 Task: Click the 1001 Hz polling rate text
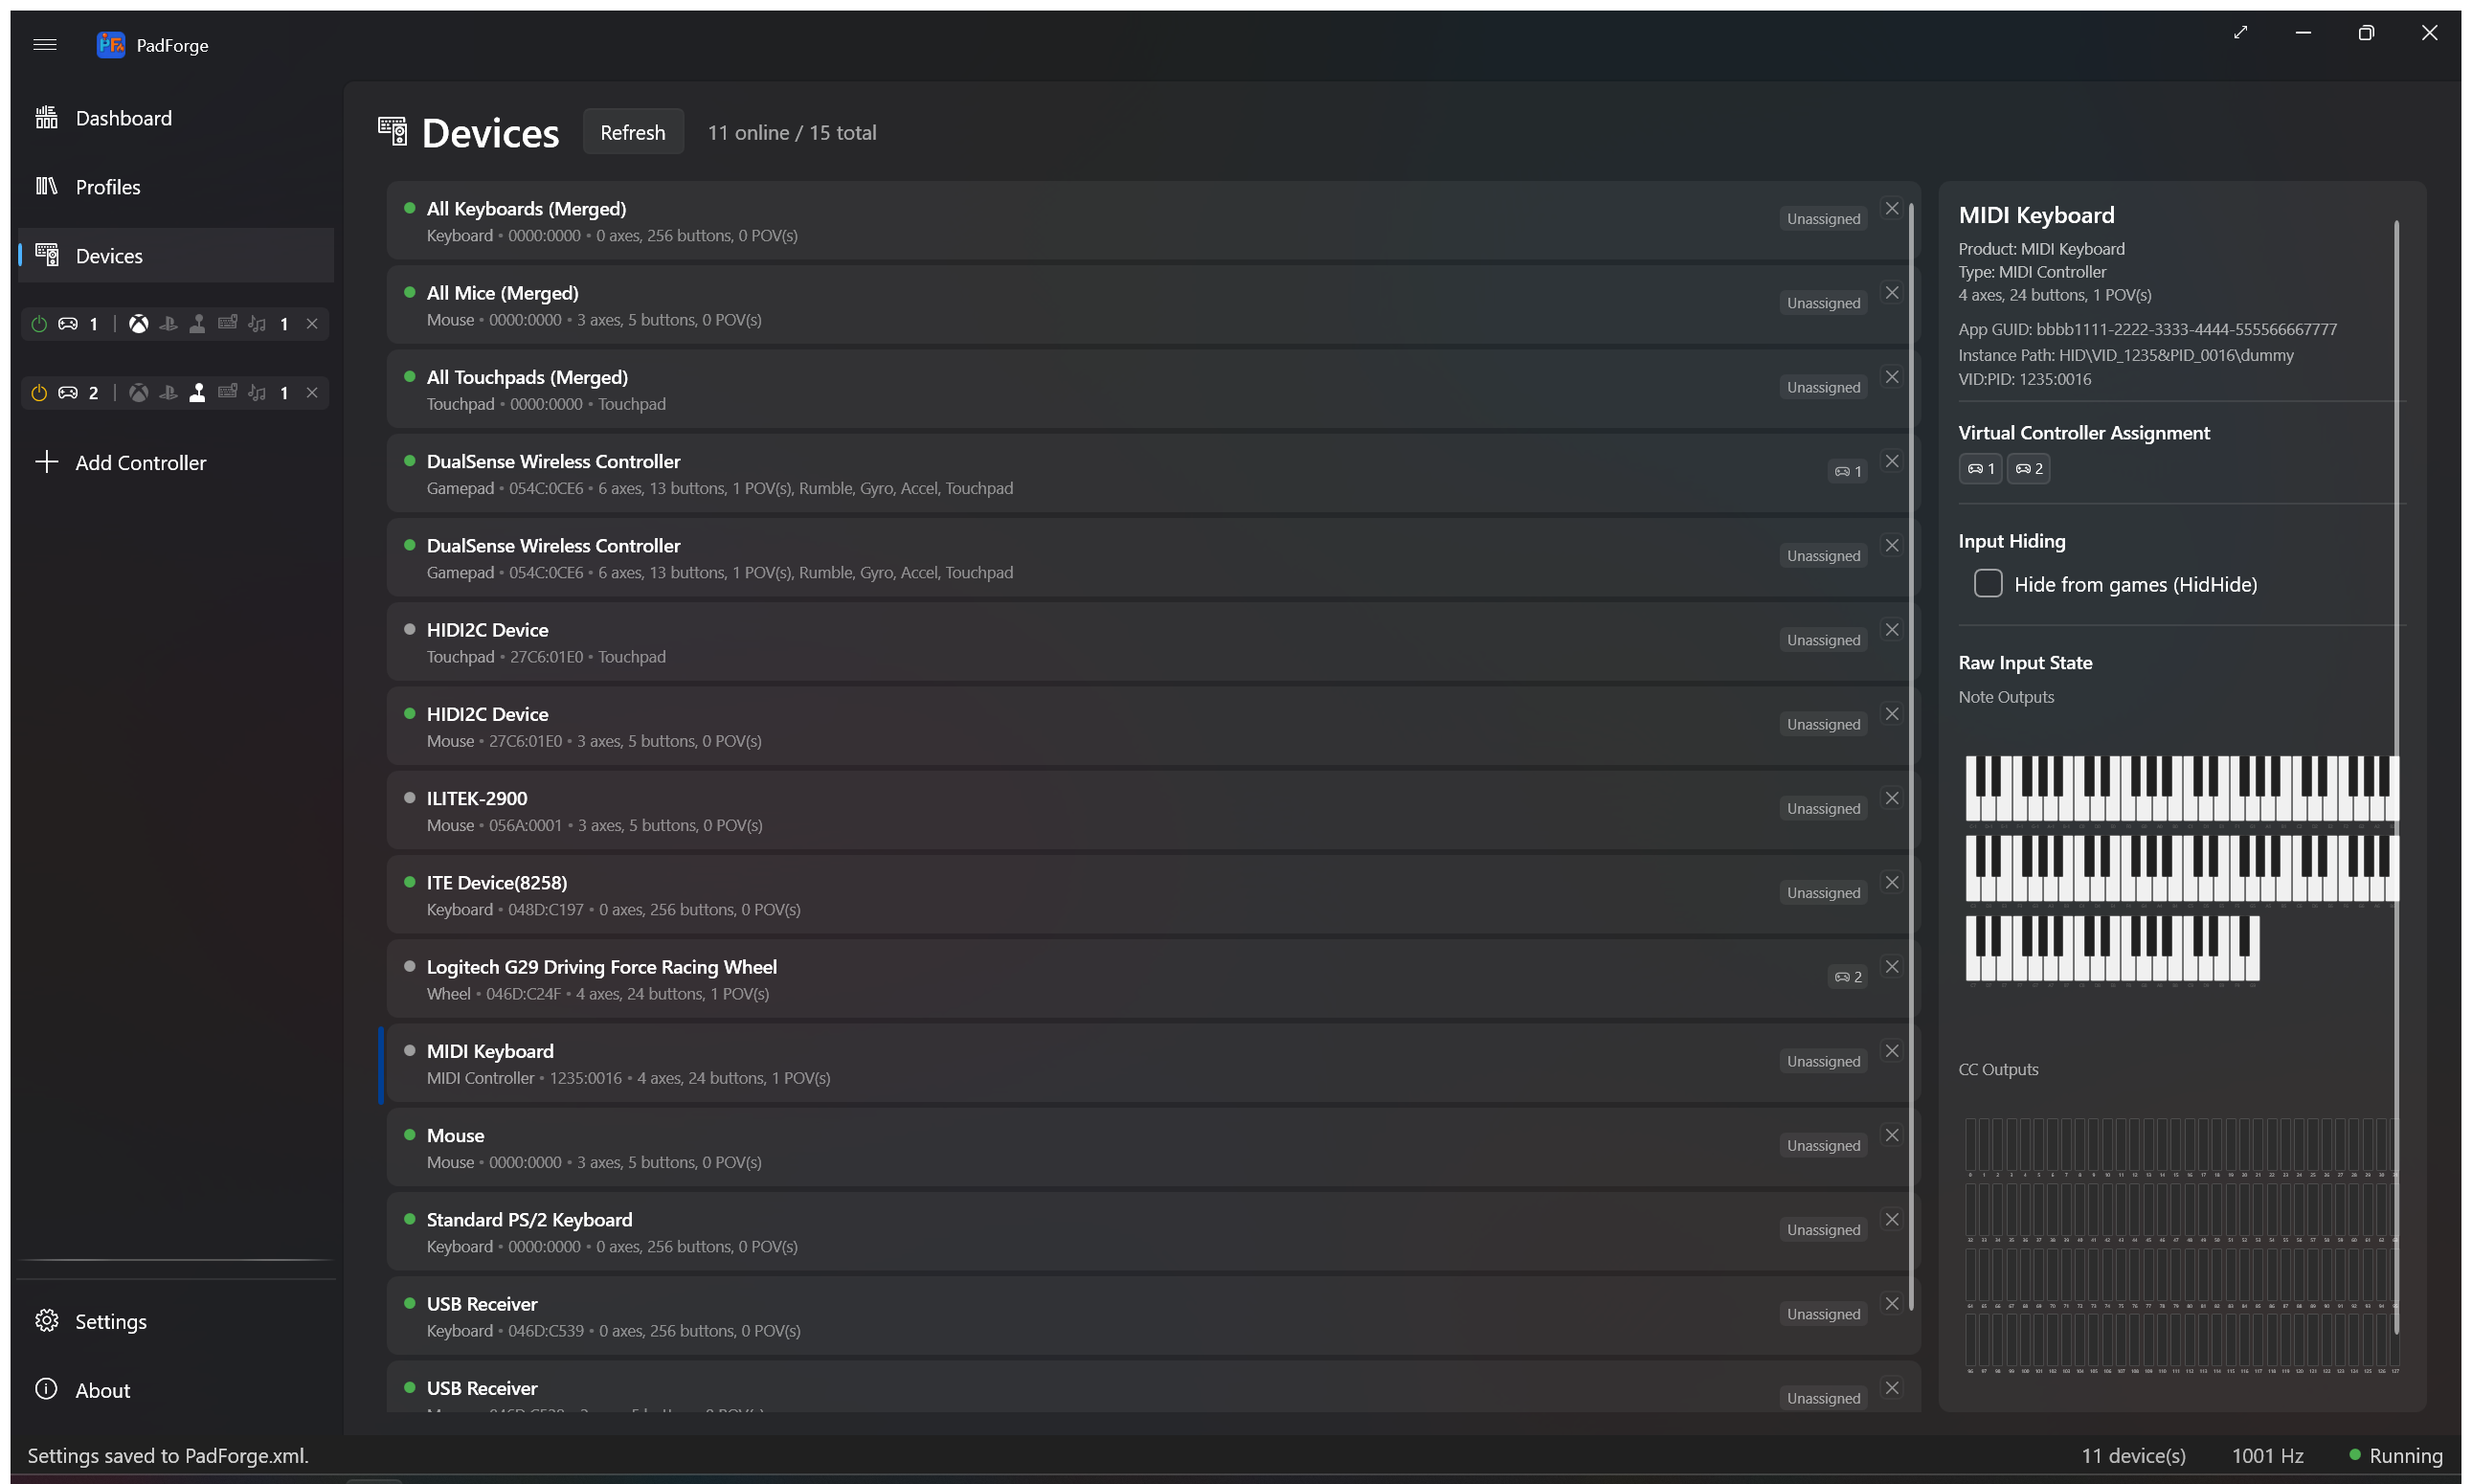2268,1456
